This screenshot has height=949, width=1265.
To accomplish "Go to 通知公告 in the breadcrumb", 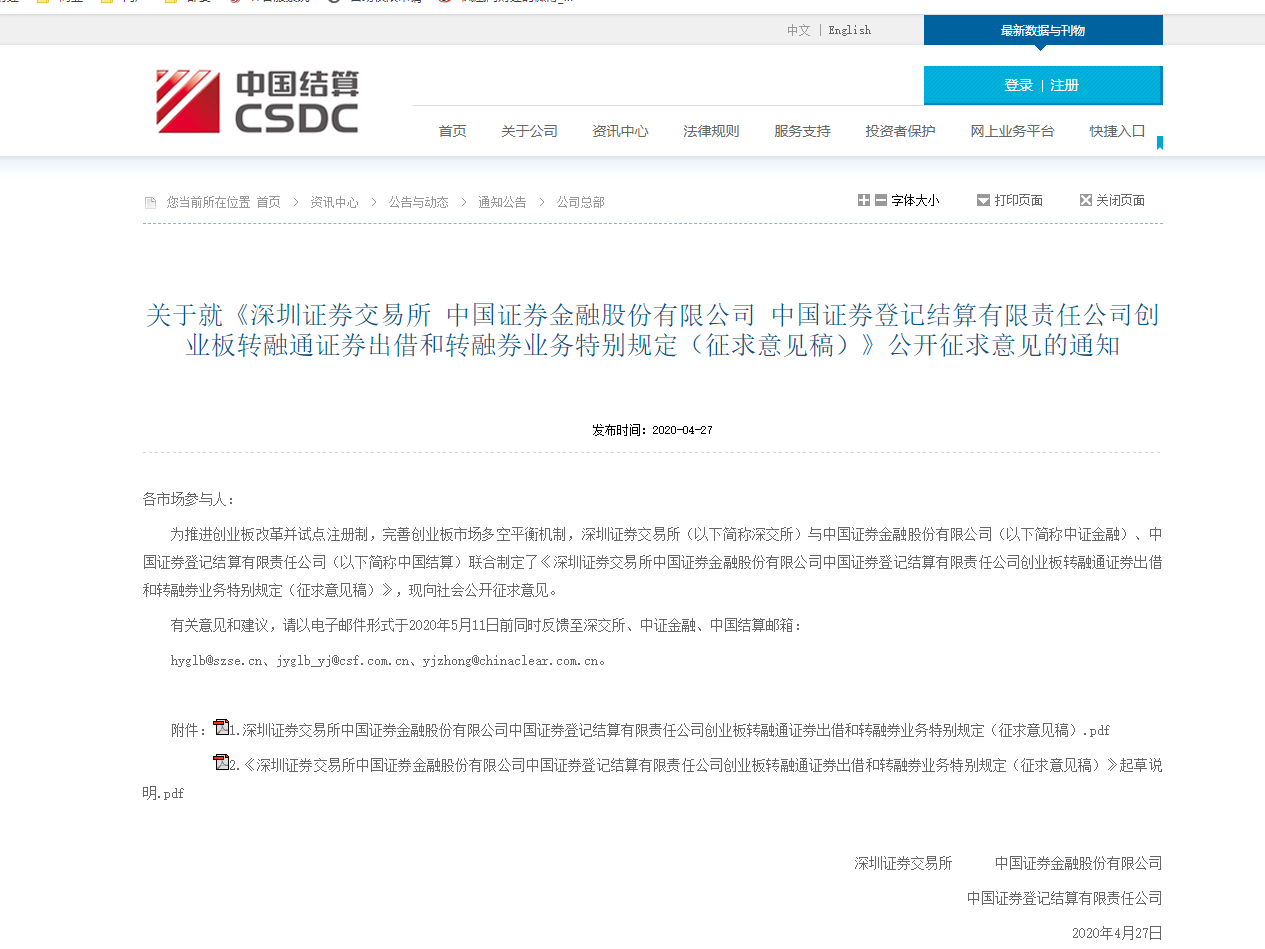I will click(x=502, y=202).
